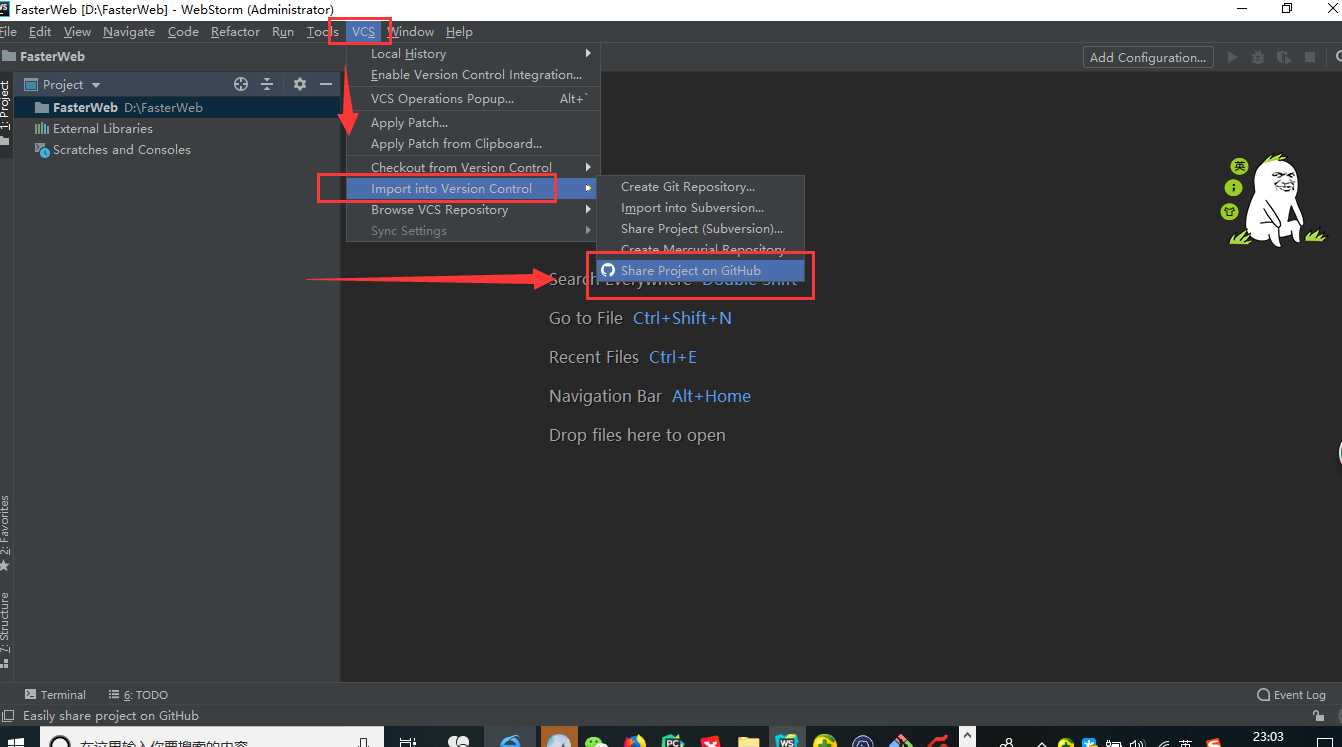Hide Project panel with minus icon
The image size is (1342, 747).
[x=326, y=85]
